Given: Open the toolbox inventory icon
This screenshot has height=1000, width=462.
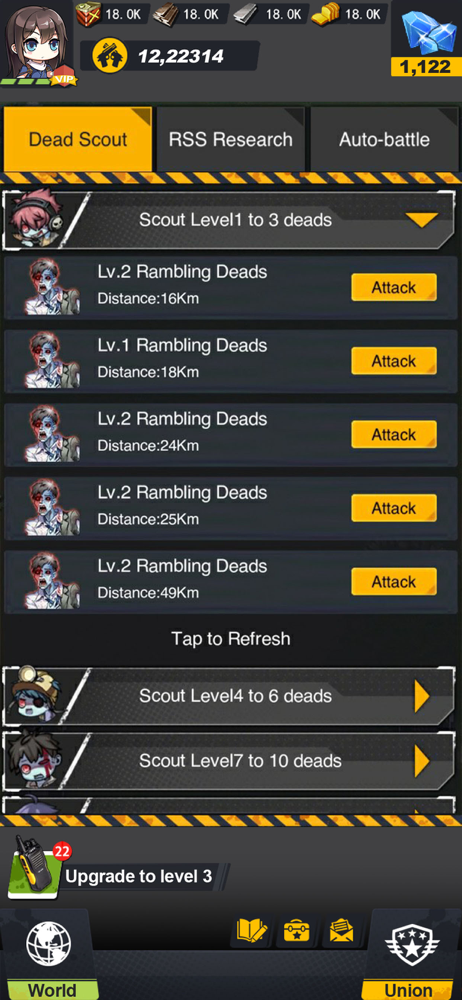Looking at the screenshot, I should 297,932.
